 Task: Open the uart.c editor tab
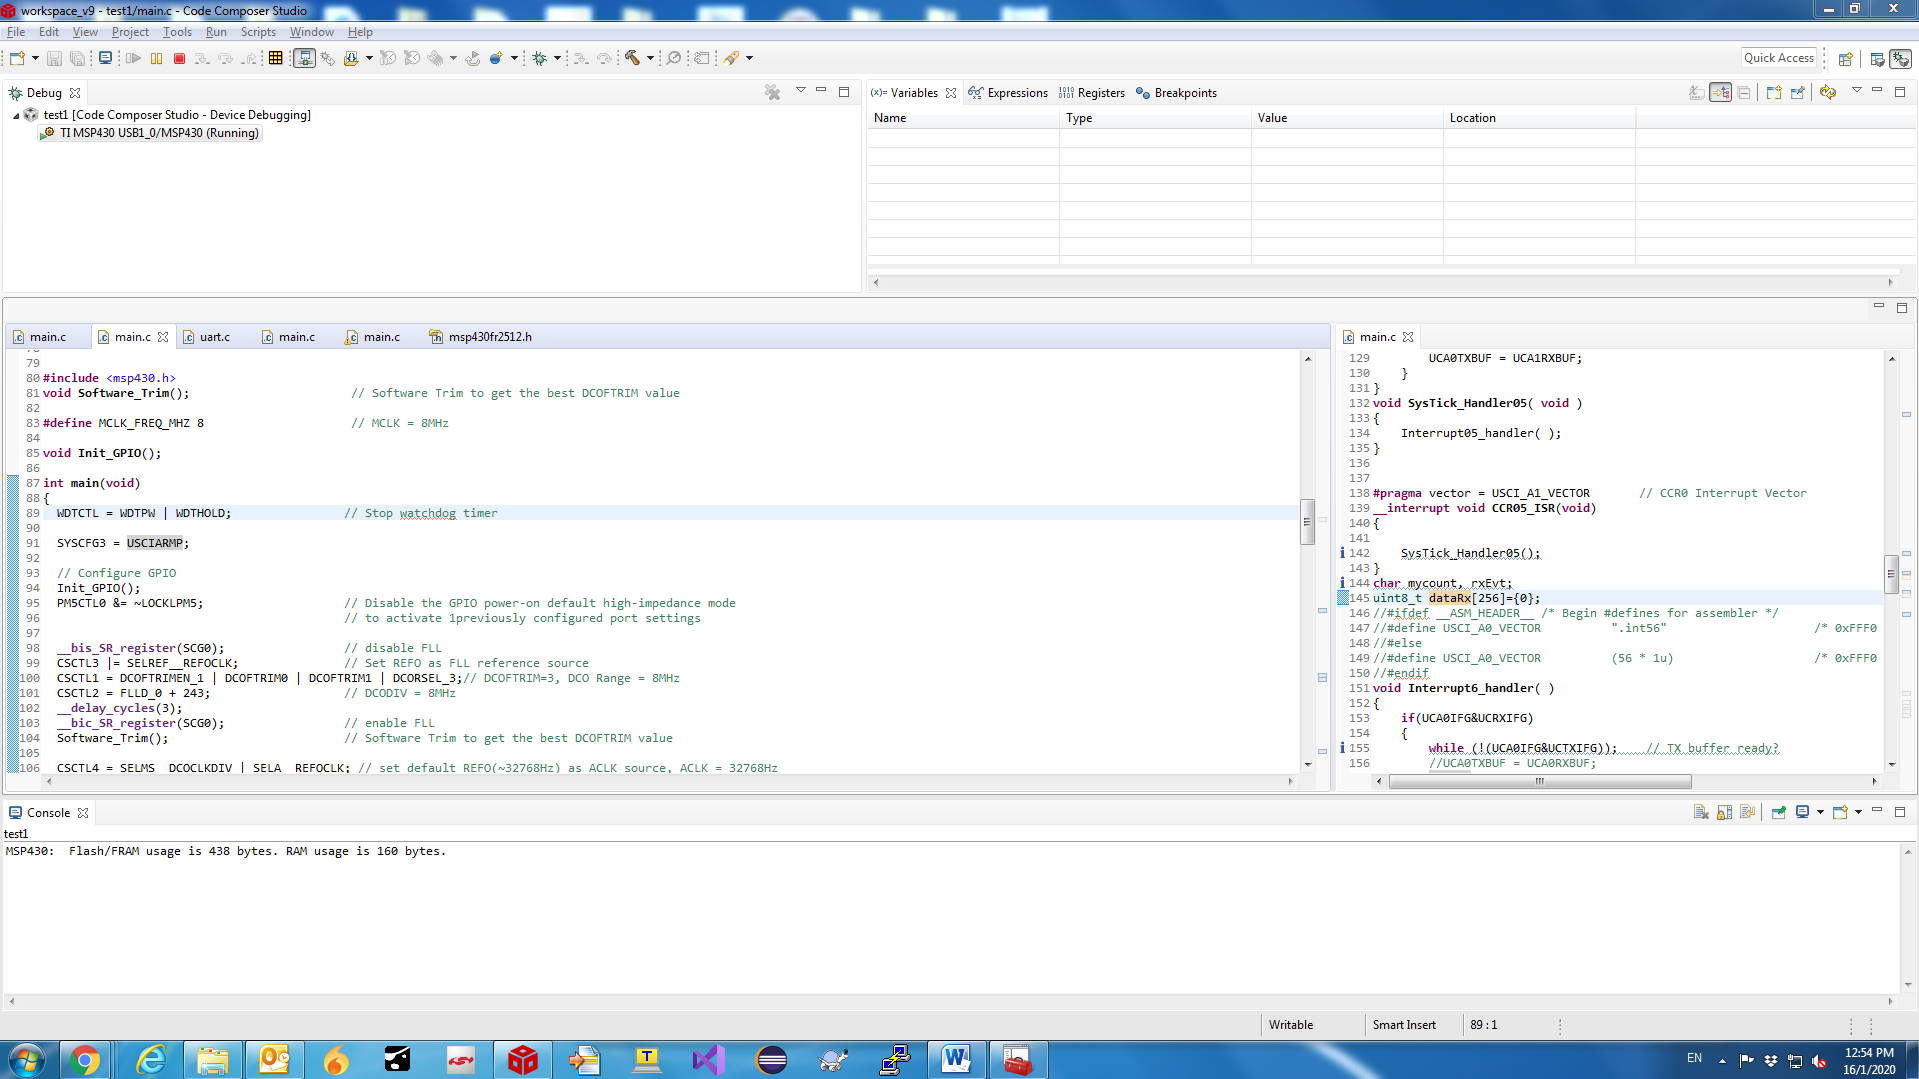tap(214, 337)
